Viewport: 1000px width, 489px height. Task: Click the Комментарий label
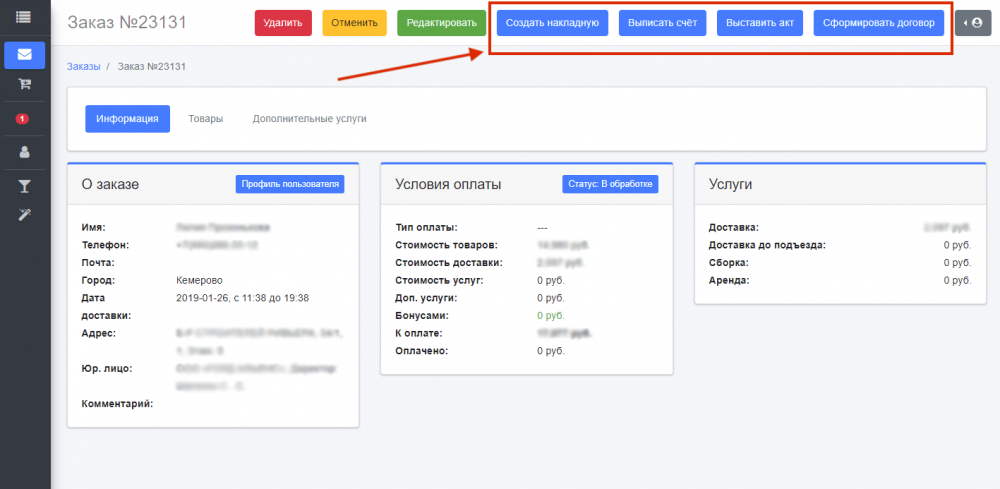coord(117,404)
